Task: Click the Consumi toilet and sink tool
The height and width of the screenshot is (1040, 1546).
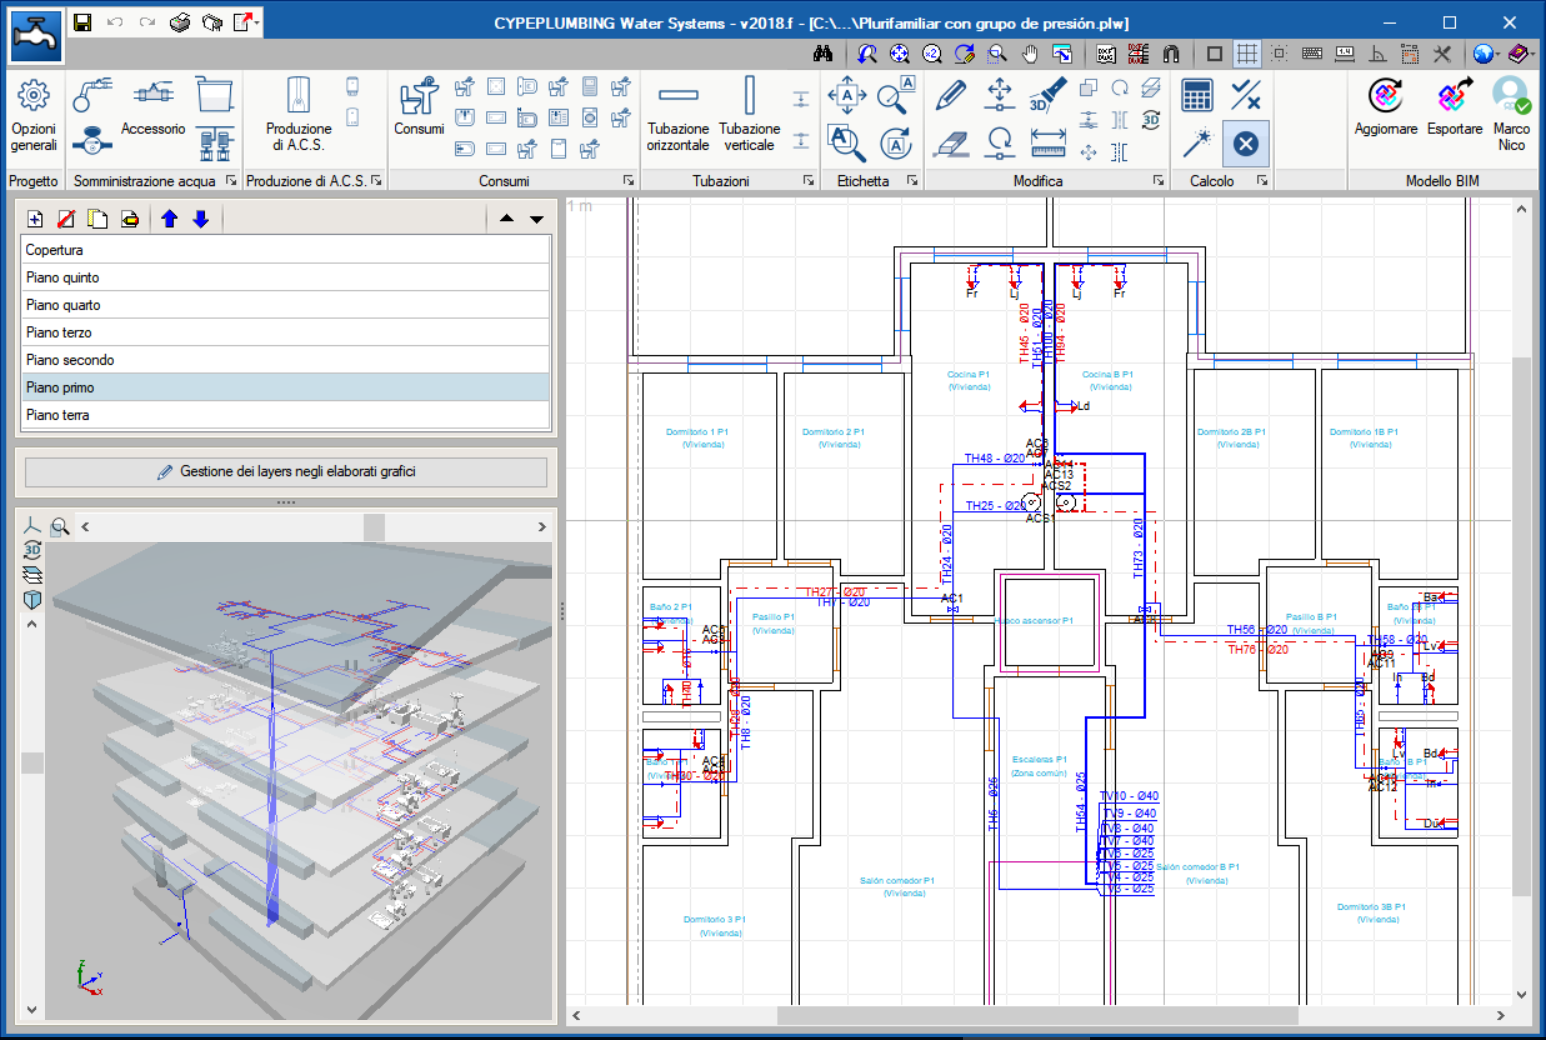Action: 419,107
